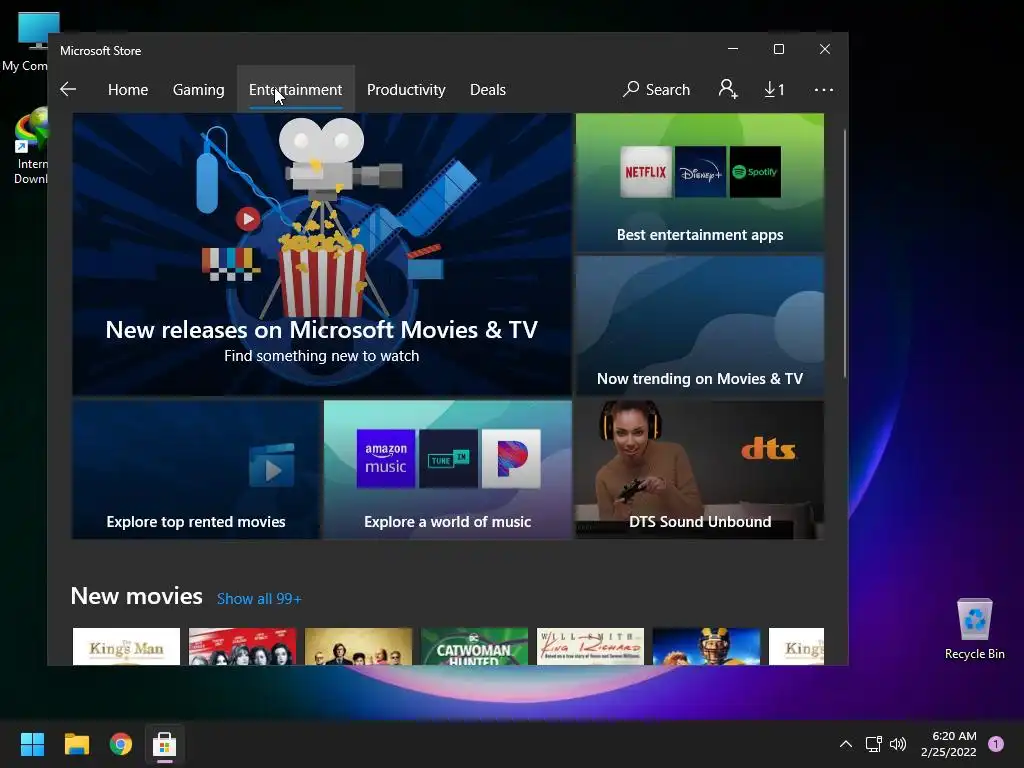Open the See more ellipsis menu
Screen dimensions: 1024x768
point(824,89)
